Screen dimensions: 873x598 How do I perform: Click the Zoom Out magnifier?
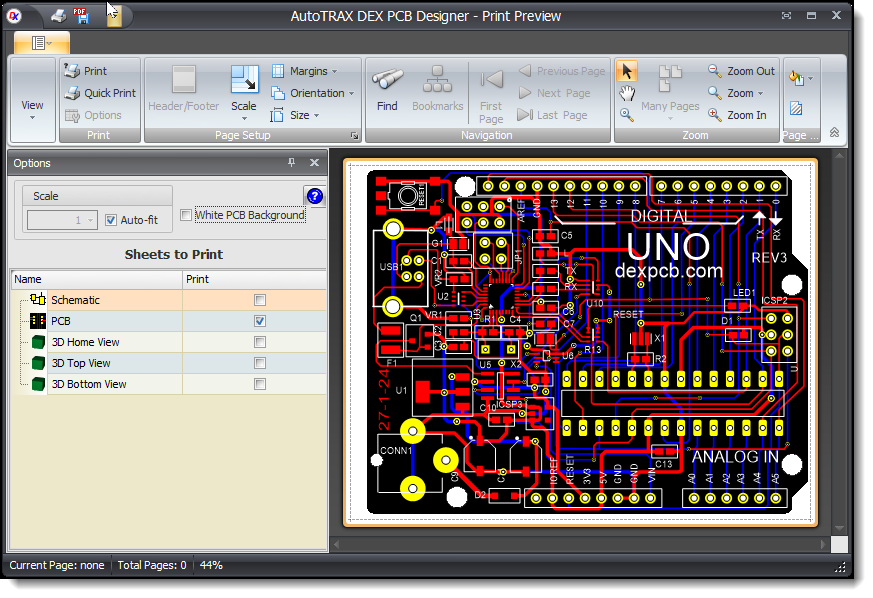(x=740, y=71)
